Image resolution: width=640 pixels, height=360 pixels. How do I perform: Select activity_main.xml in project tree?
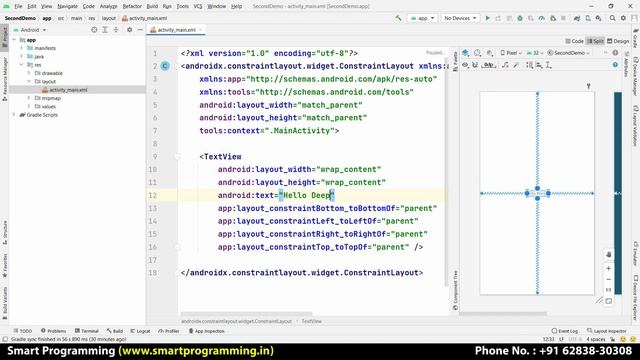coord(68,90)
